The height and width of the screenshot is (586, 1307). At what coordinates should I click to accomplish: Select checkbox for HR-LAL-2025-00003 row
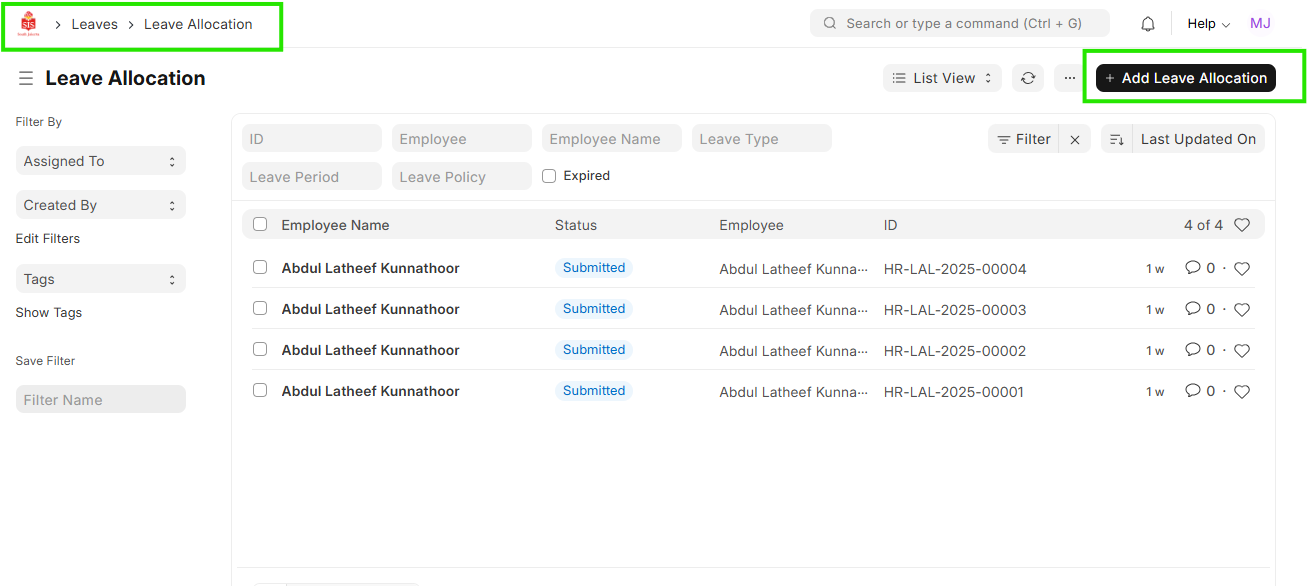pyautogui.click(x=260, y=309)
